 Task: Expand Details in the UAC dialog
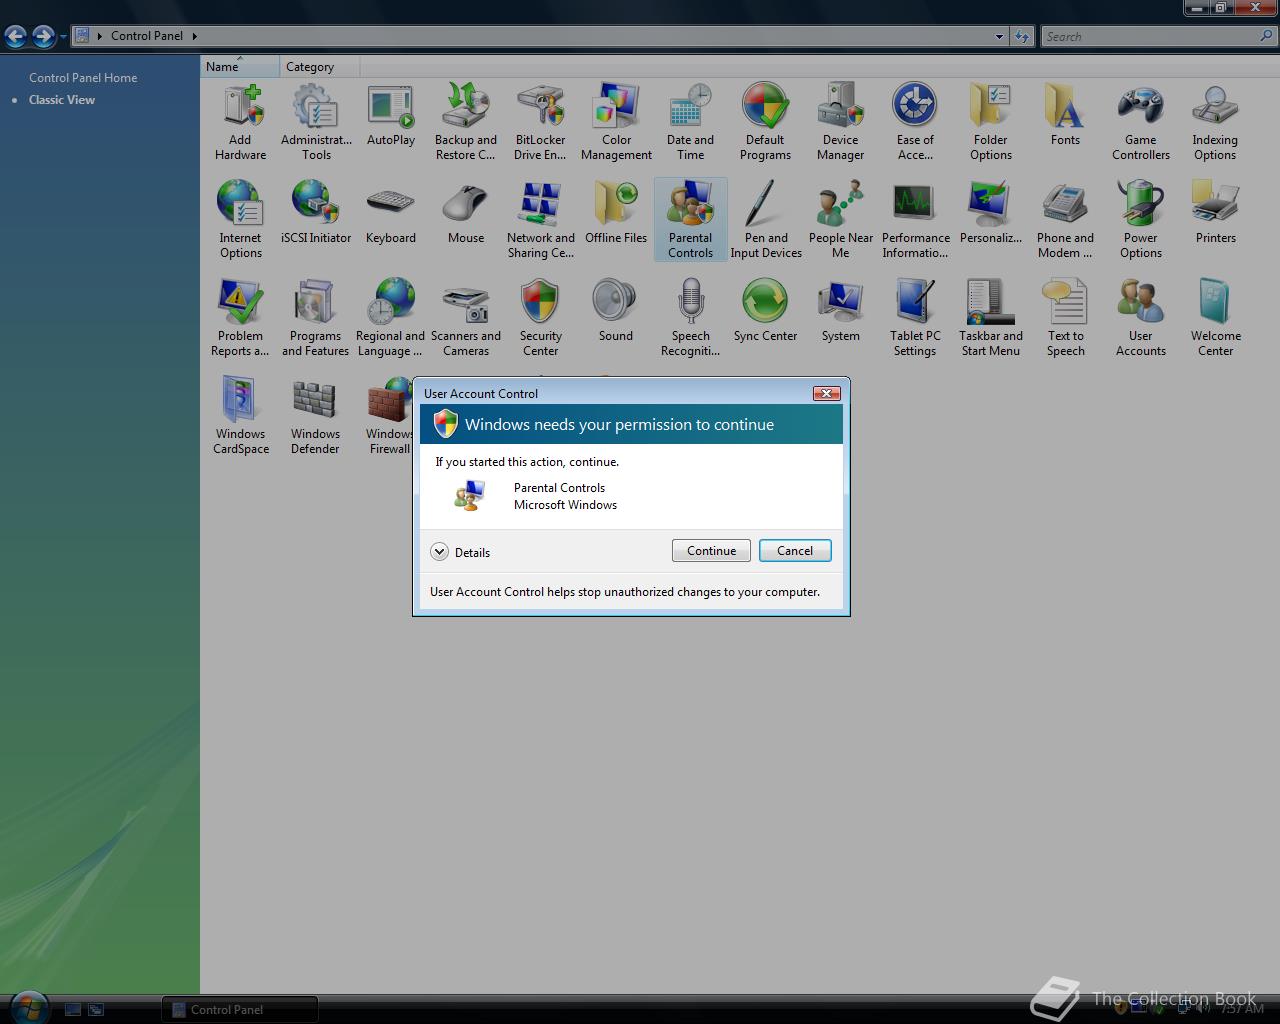point(461,552)
